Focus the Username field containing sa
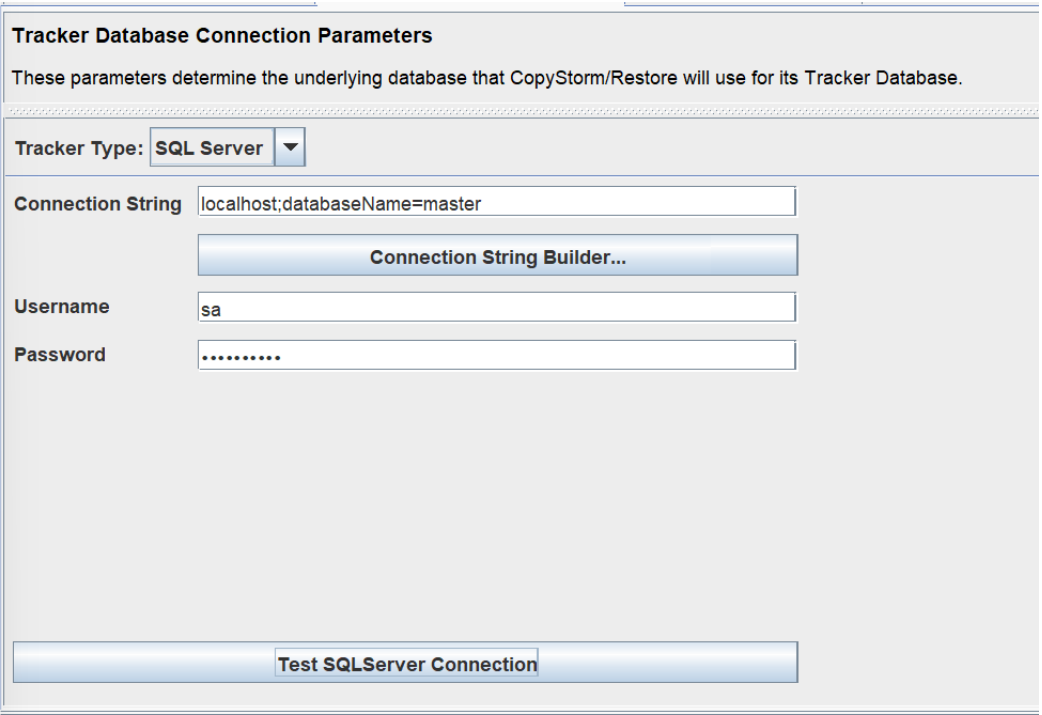The width and height of the screenshot is (1042, 715). (496, 307)
